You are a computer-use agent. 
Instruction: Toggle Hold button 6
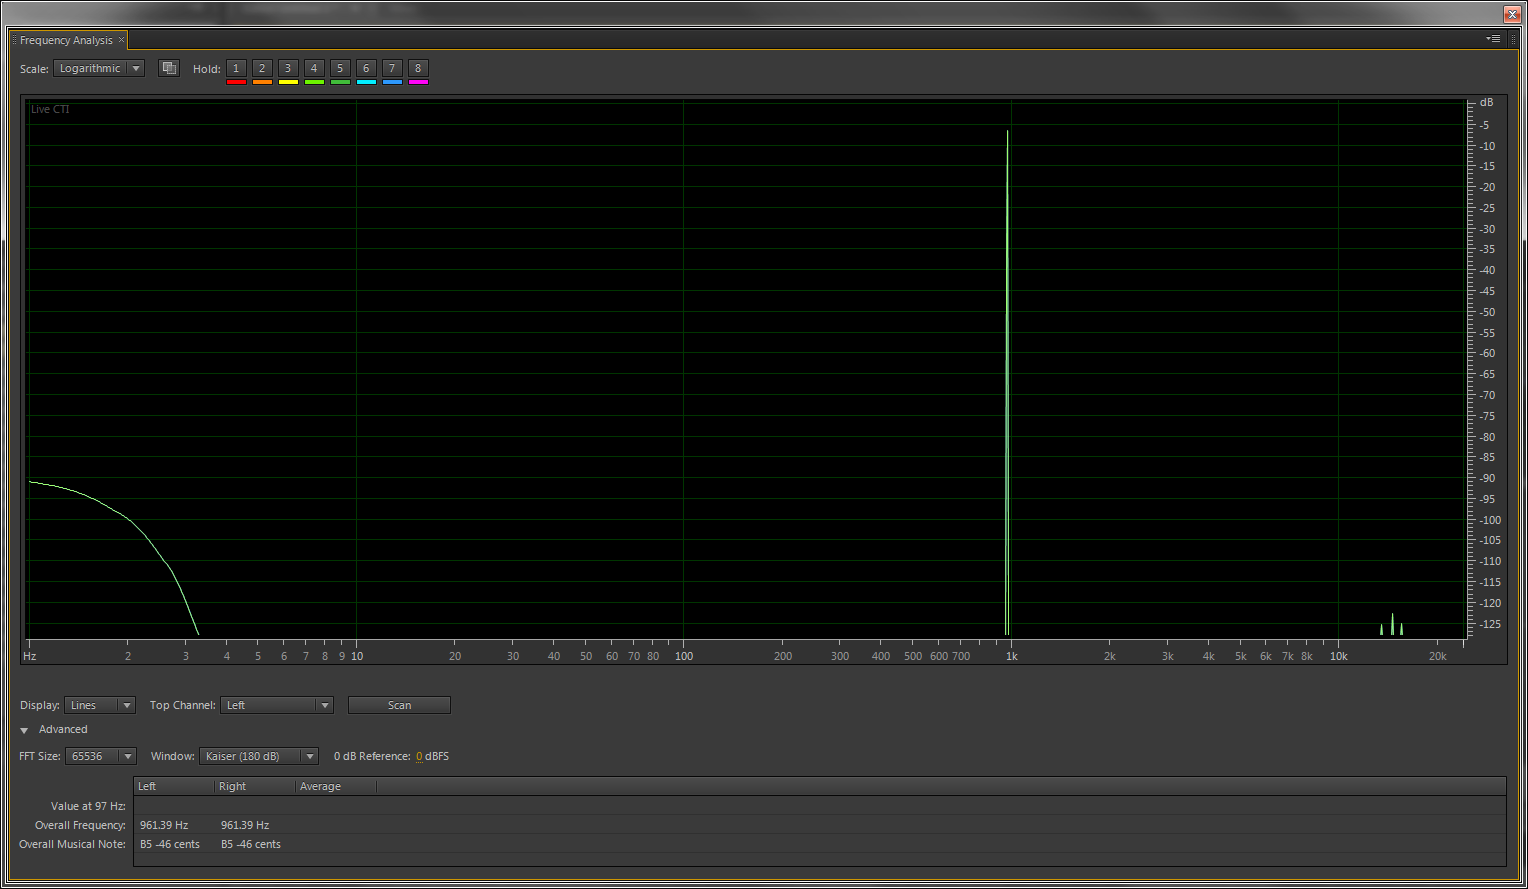click(x=366, y=68)
